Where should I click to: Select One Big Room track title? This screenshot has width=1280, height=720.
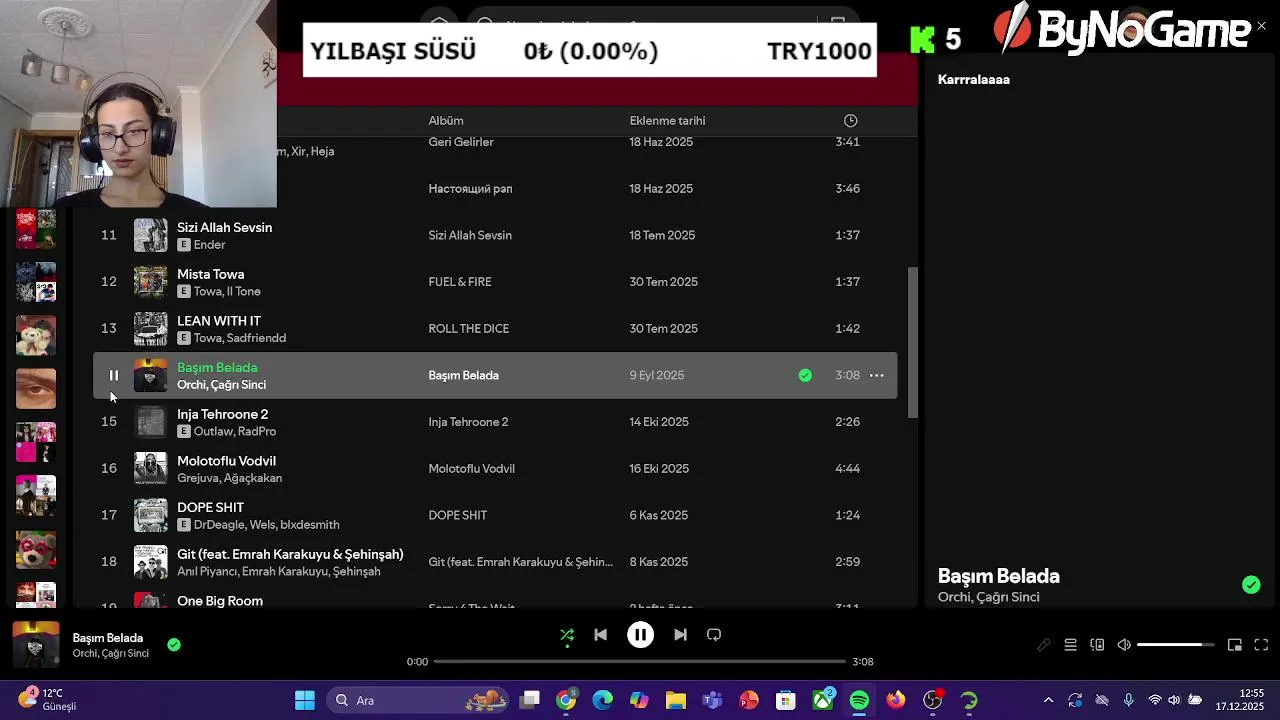point(220,601)
